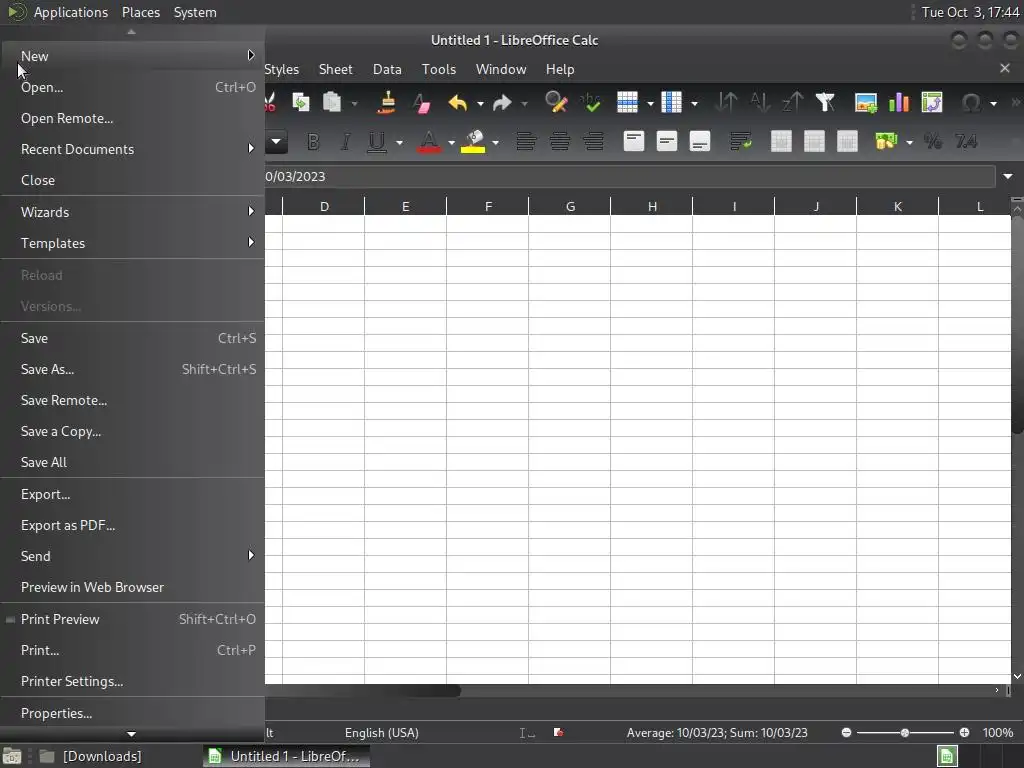Click the font color red A swatch
The height and width of the screenshot is (768, 1024).
tap(429, 142)
